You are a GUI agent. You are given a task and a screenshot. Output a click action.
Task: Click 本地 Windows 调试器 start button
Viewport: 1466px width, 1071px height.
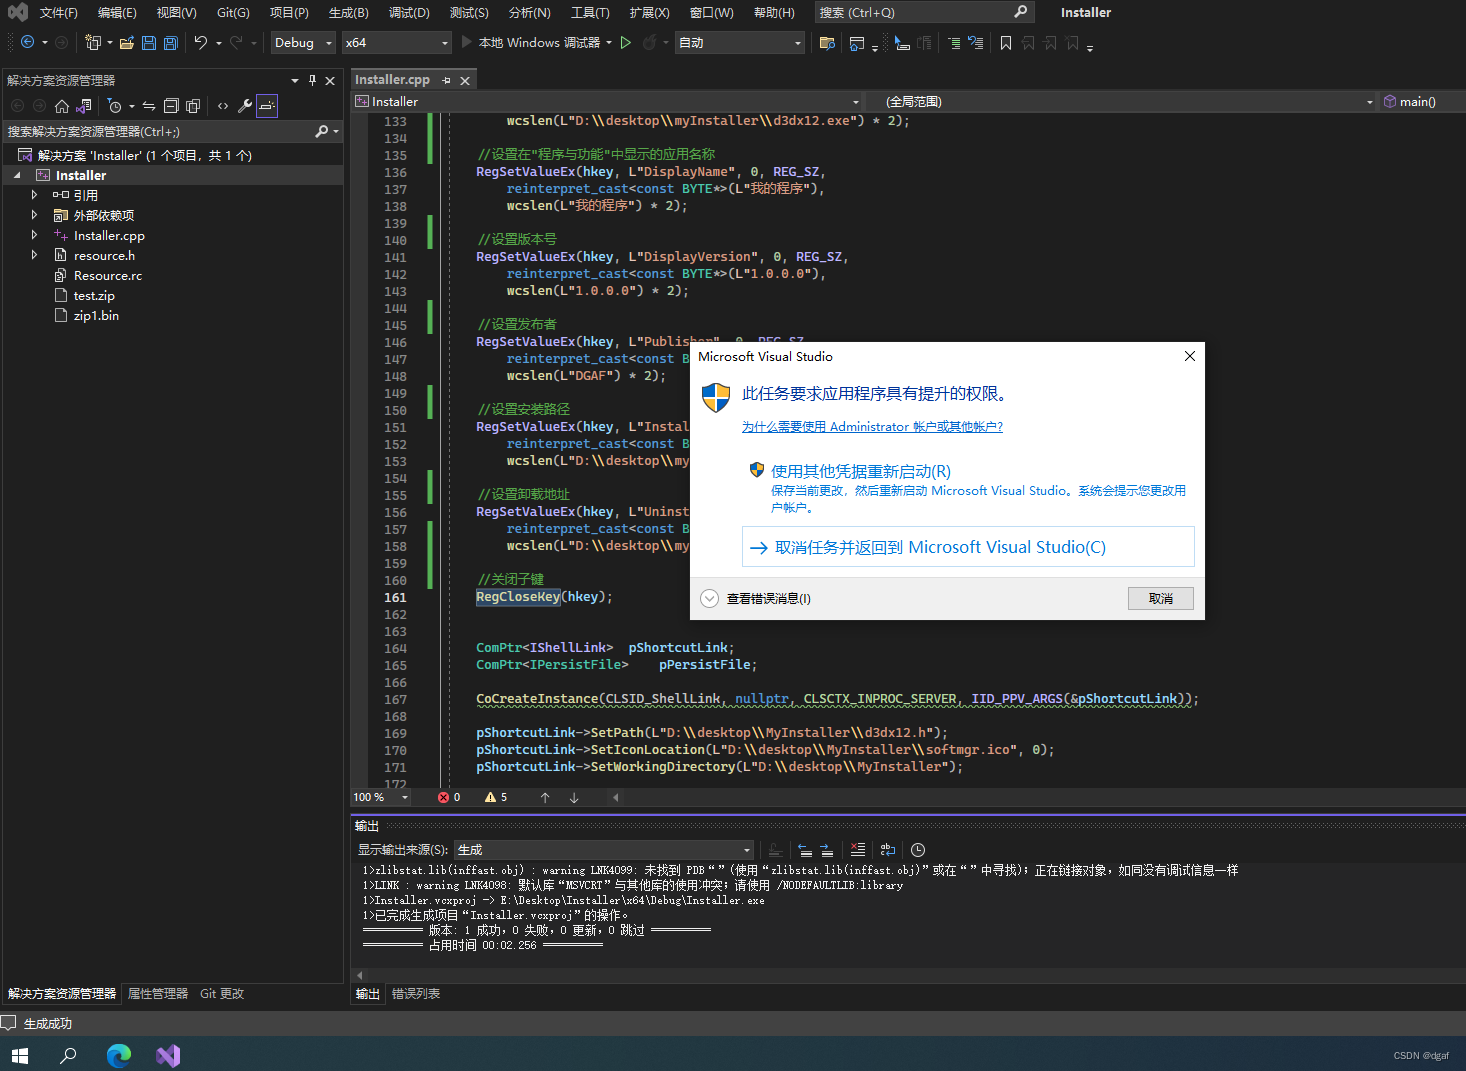[530, 42]
